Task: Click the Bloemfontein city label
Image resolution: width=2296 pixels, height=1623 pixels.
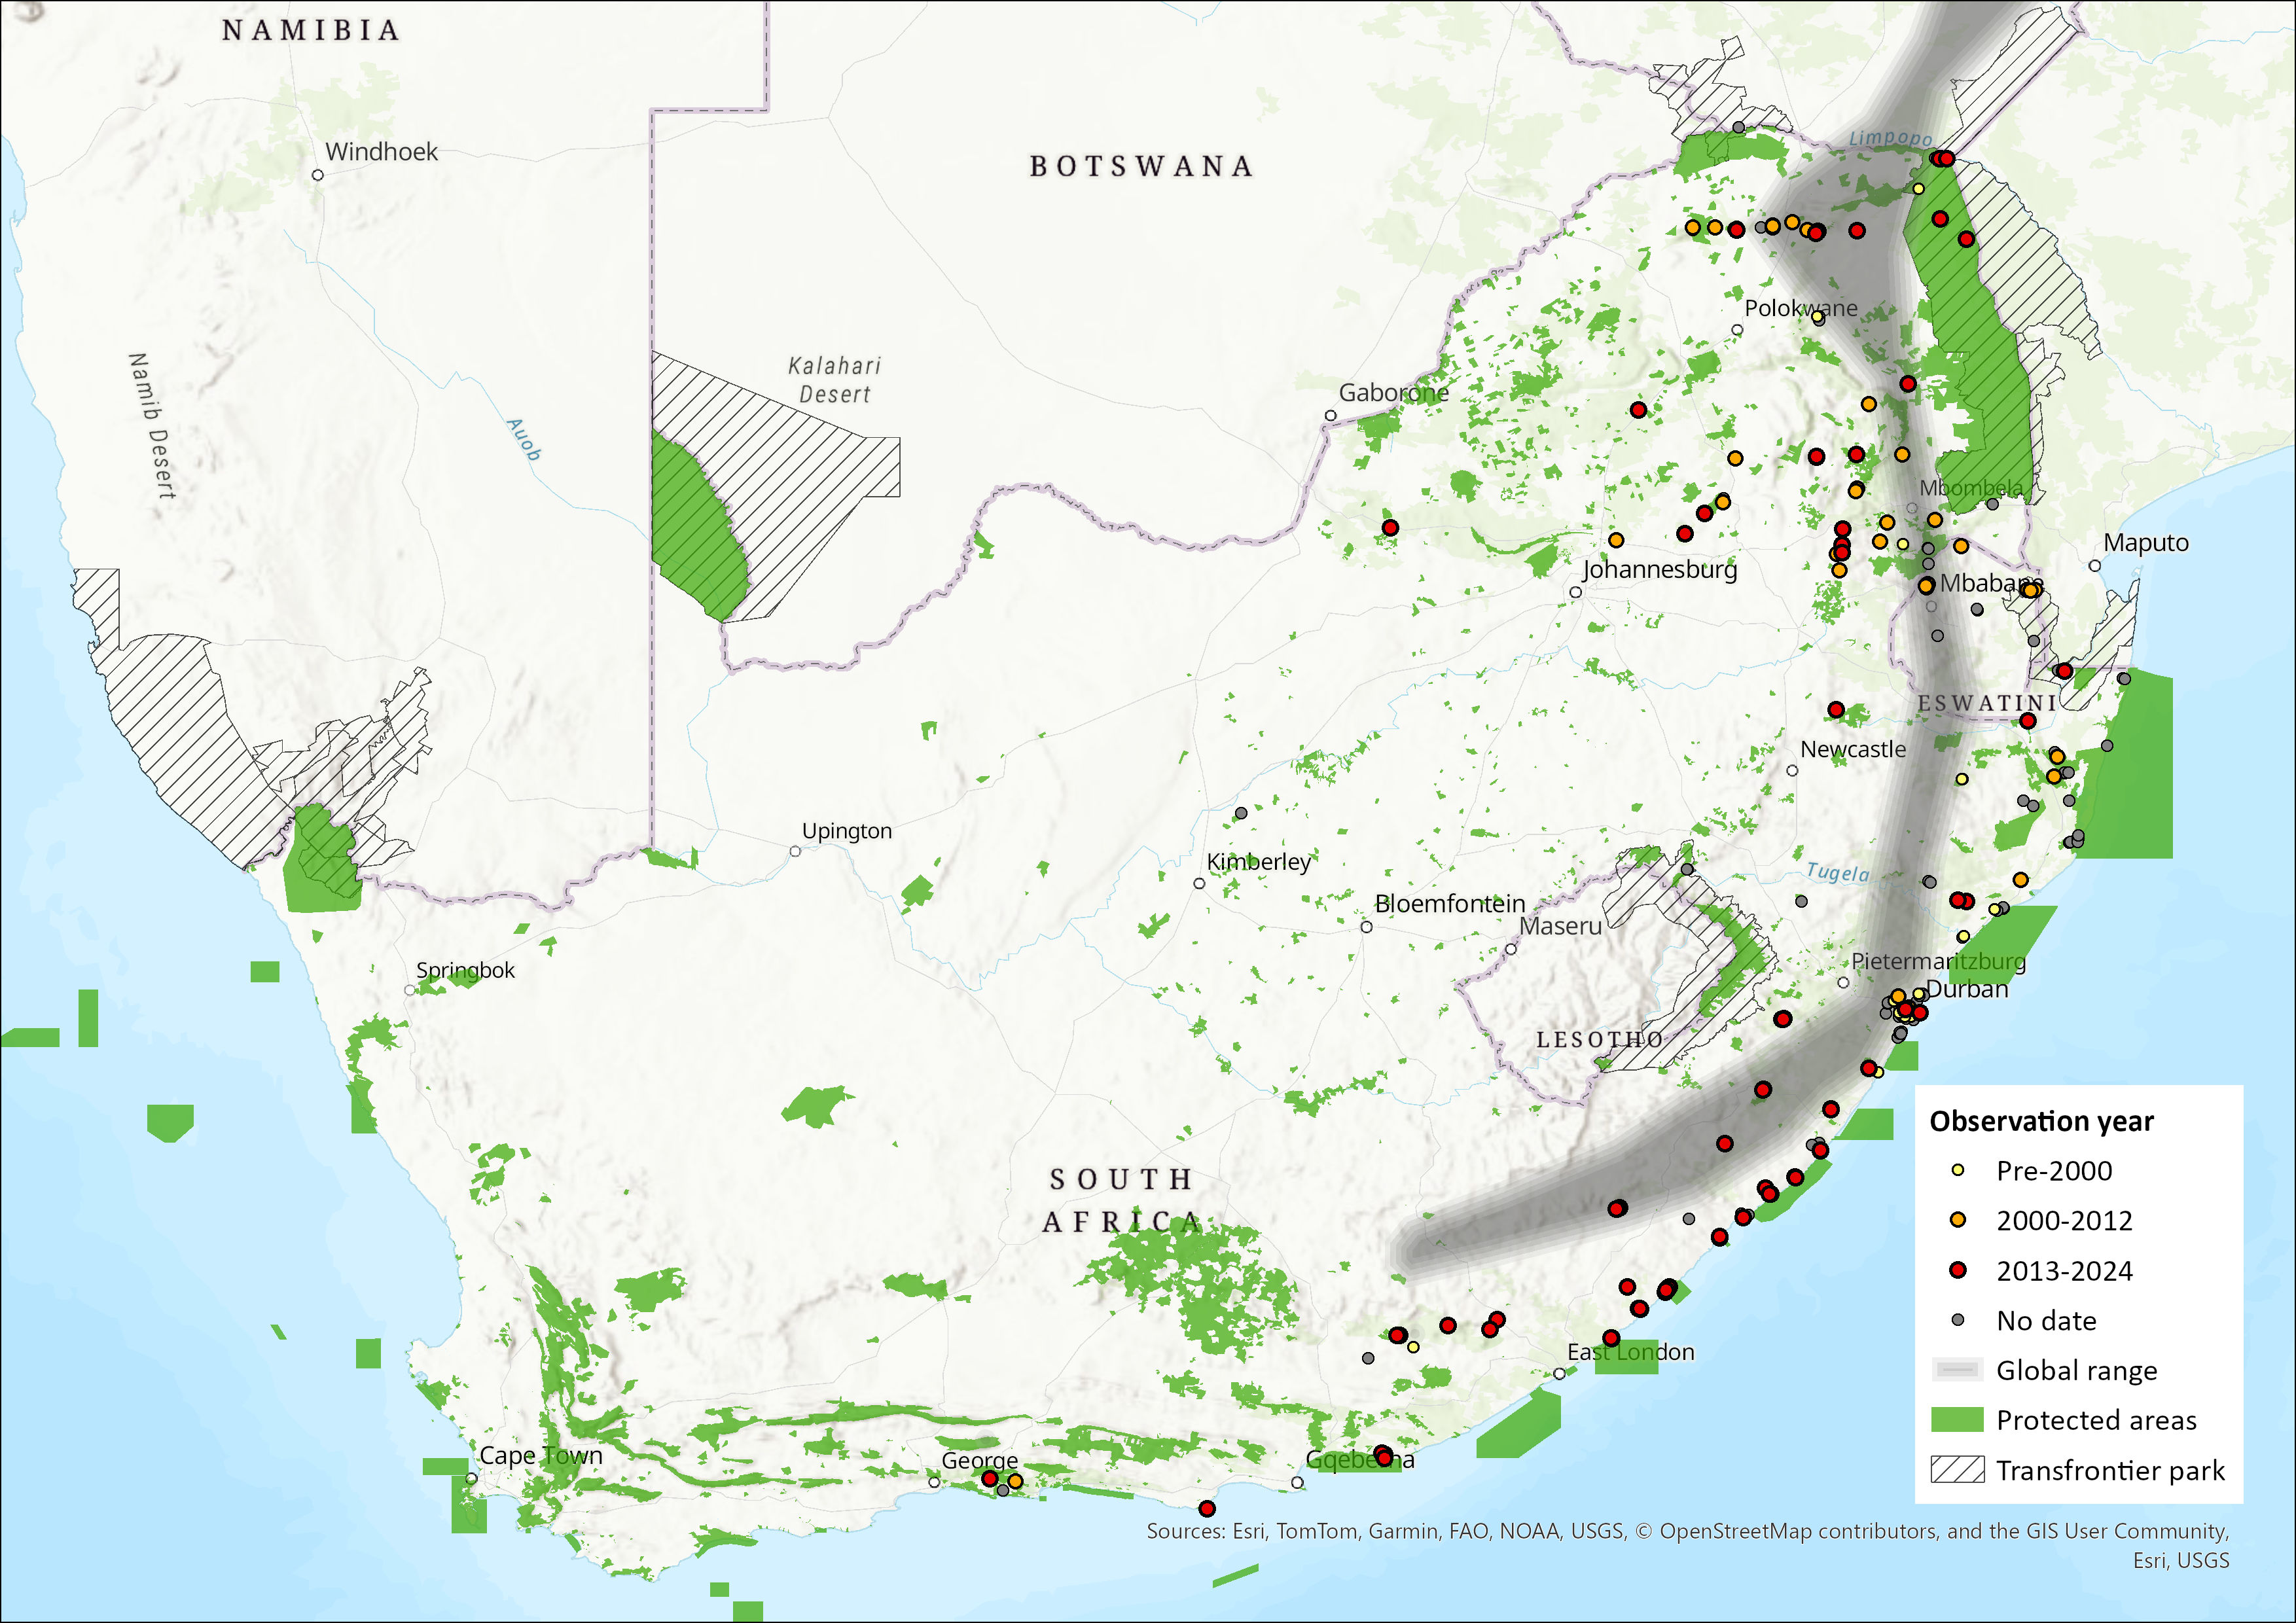Action: point(1450,904)
